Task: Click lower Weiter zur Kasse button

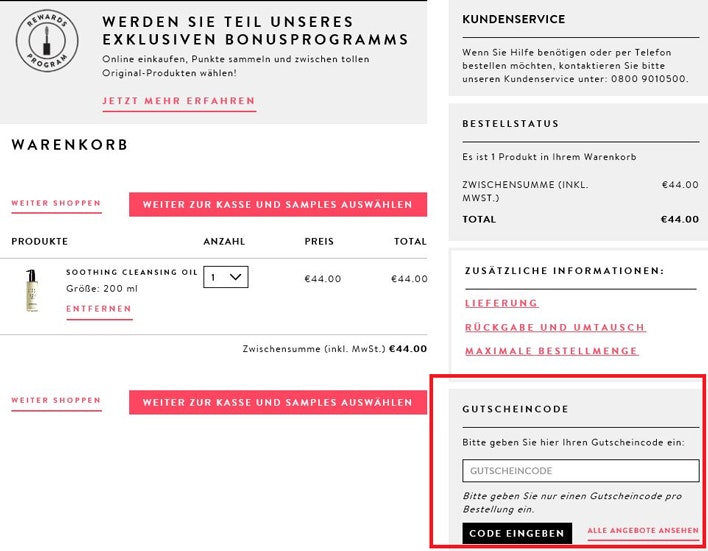Action: pos(278,402)
